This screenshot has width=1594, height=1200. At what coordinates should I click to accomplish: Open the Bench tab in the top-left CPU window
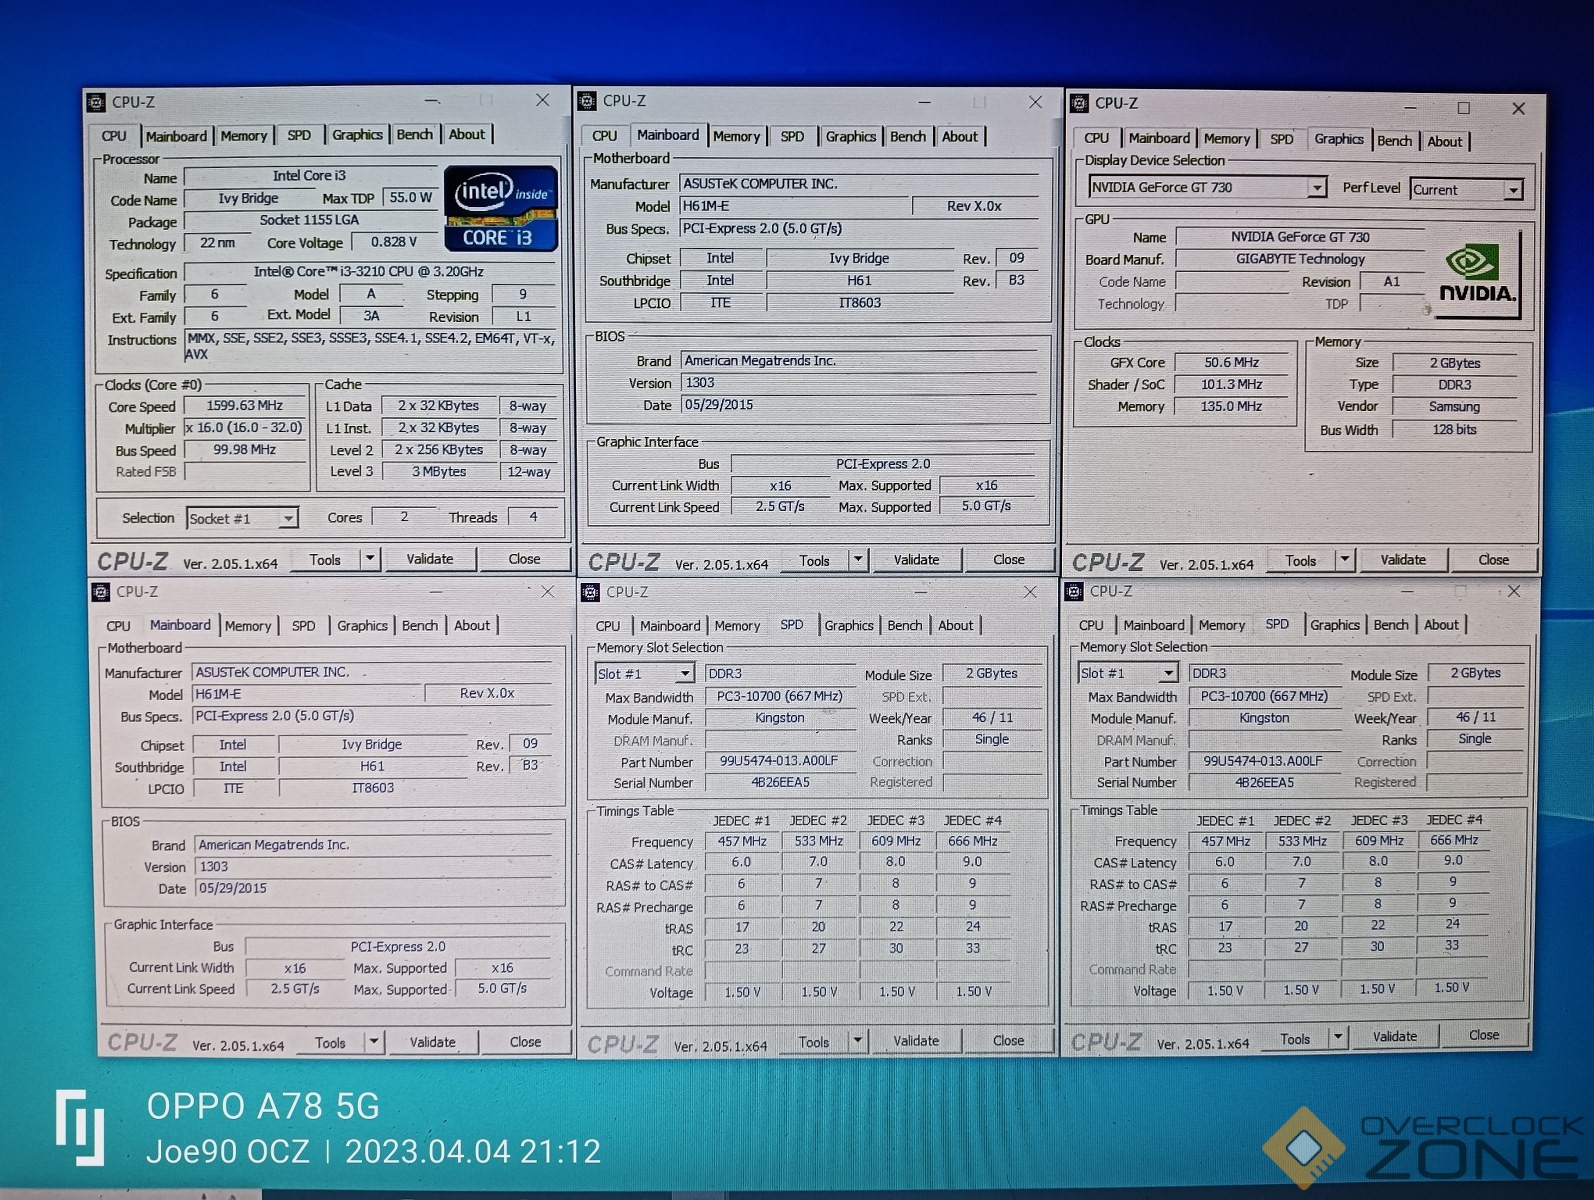415,135
